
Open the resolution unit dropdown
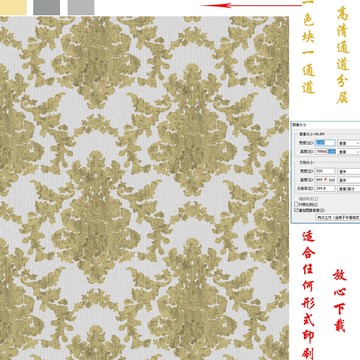349,188
